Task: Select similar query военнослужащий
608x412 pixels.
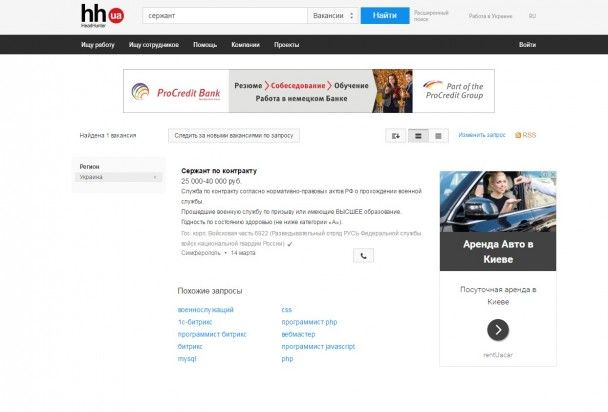Action: (205, 310)
